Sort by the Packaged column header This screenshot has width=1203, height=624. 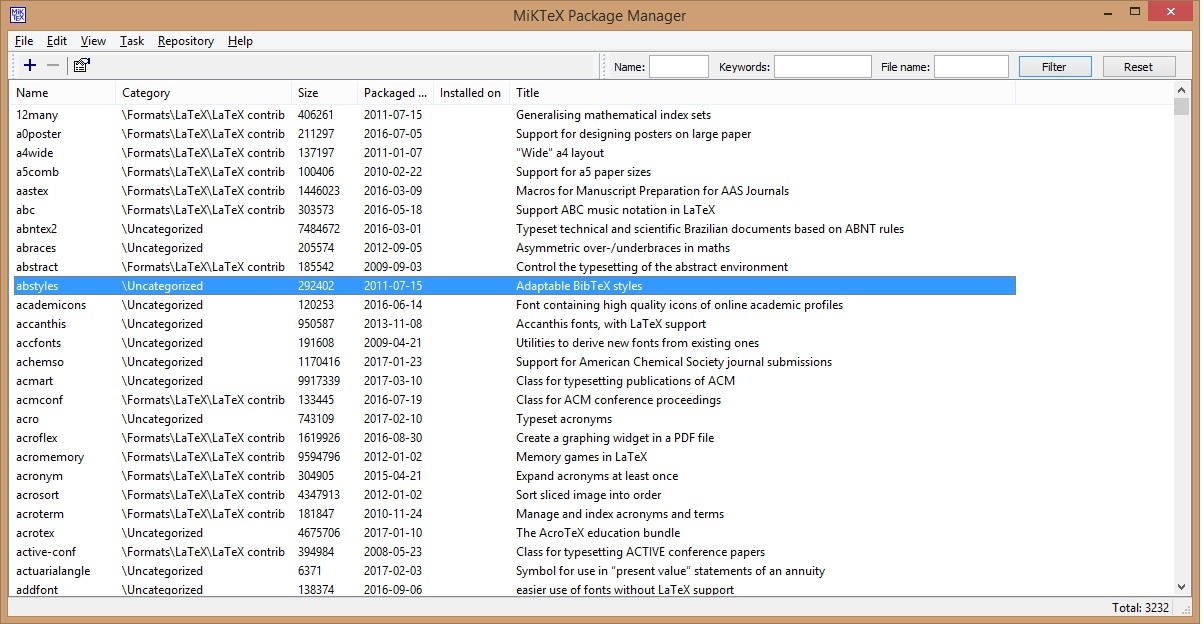click(396, 93)
